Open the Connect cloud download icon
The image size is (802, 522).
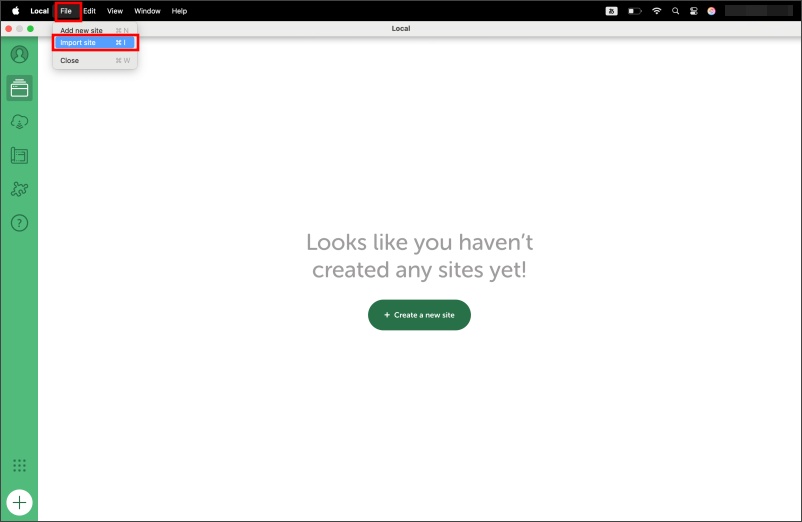[x=19, y=122]
